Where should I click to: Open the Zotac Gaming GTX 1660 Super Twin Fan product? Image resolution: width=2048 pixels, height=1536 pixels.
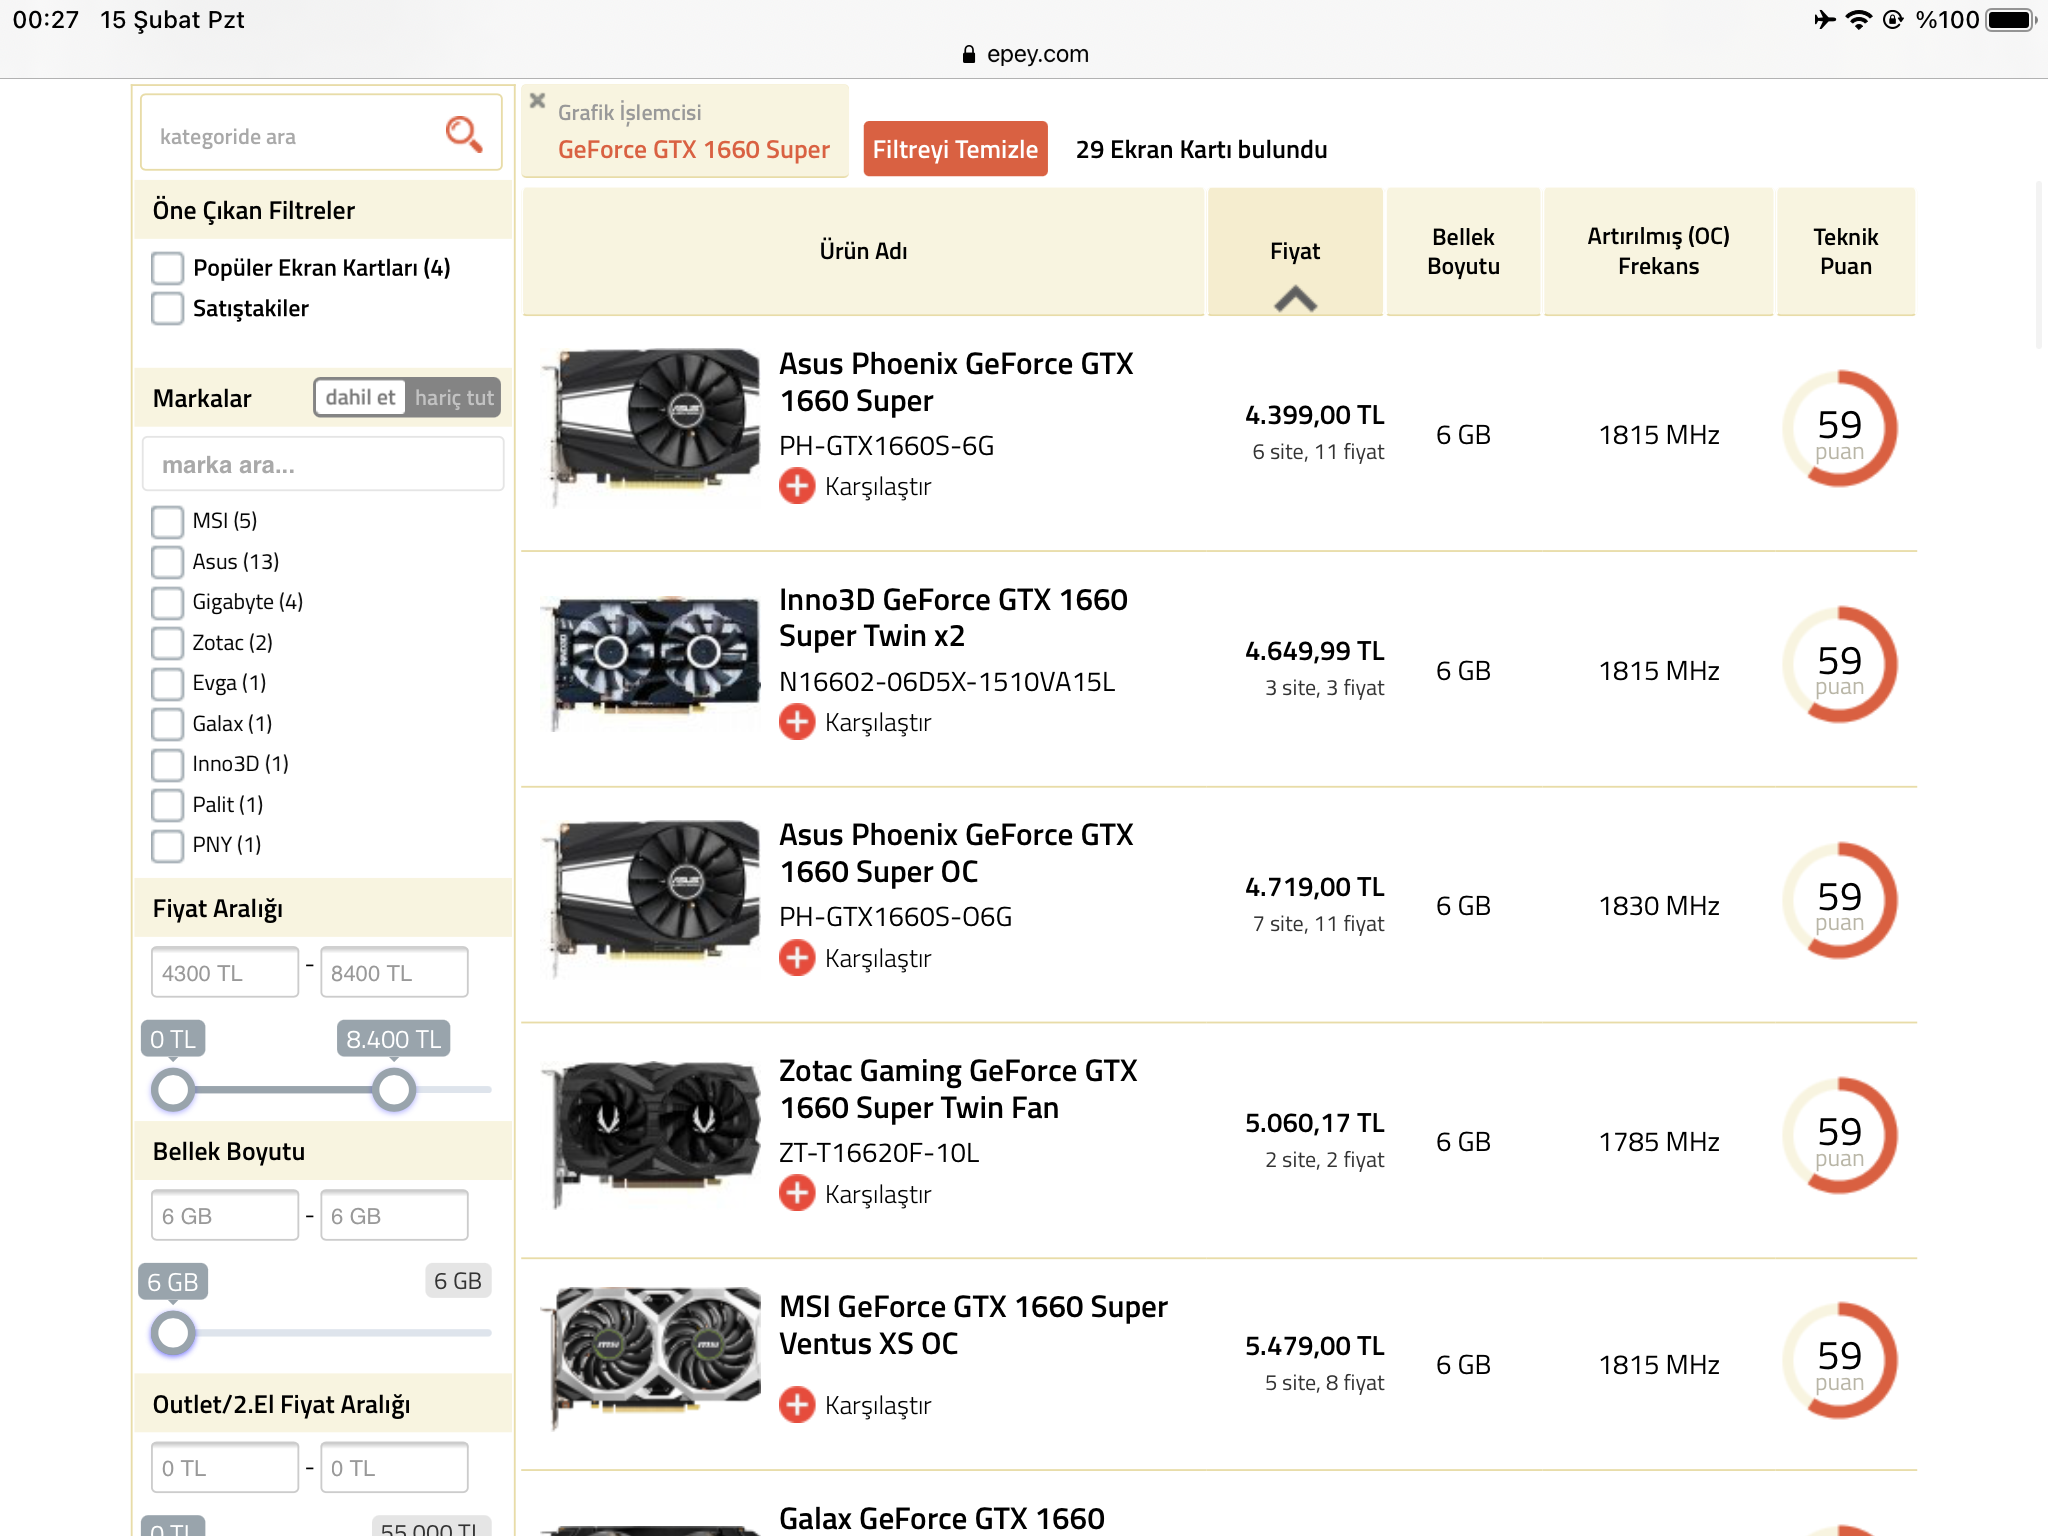[959, 1089]
